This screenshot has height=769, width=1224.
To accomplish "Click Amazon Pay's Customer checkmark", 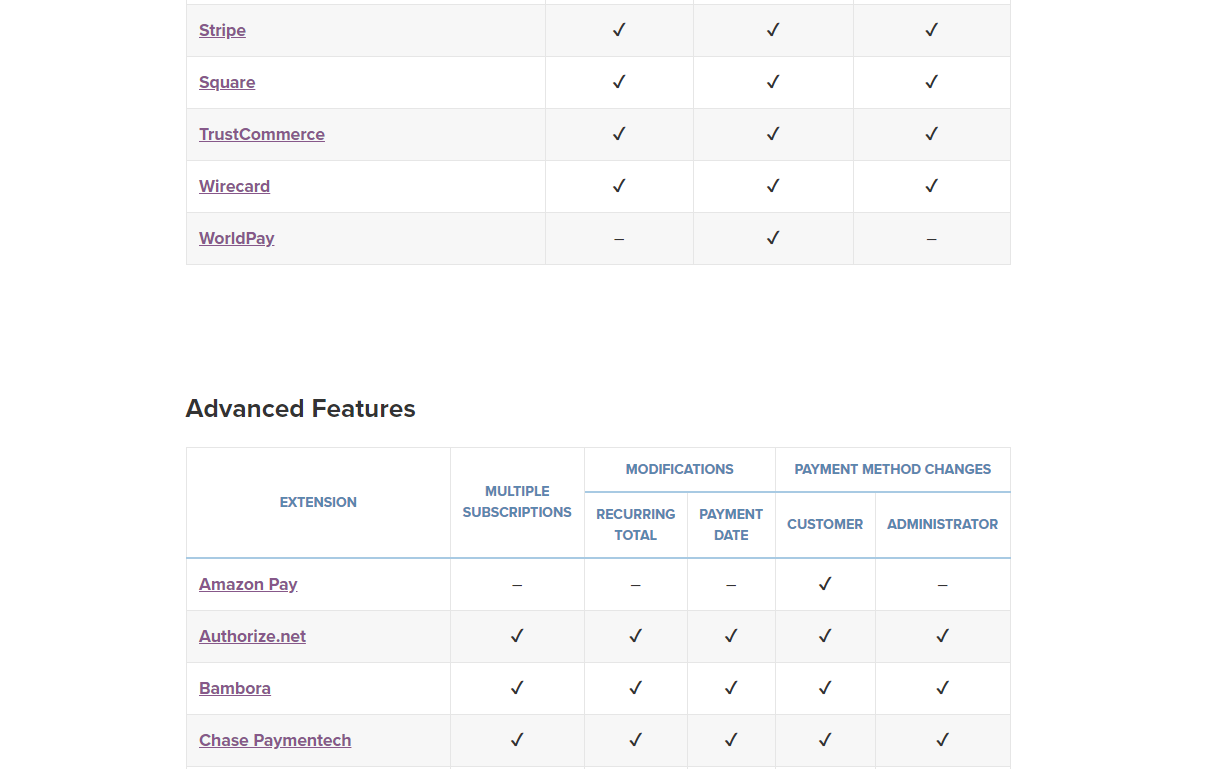I will point(825,584).
